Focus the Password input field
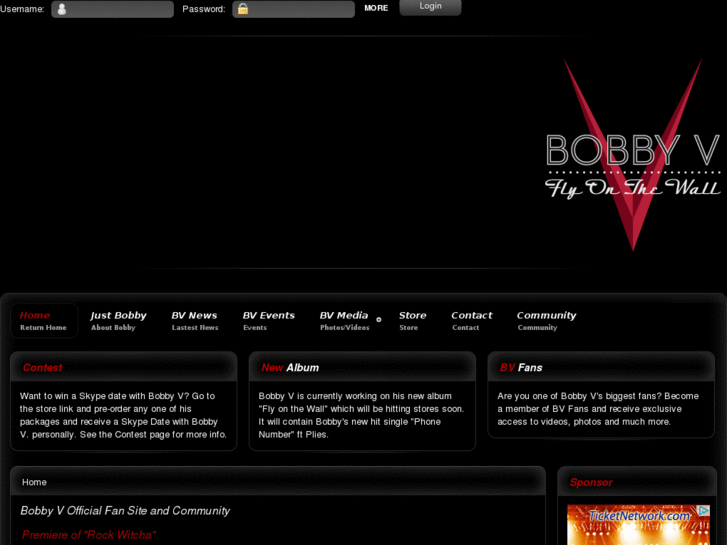Image resolution: width=727 pixels, height=545 pixels. pos(293,9)
